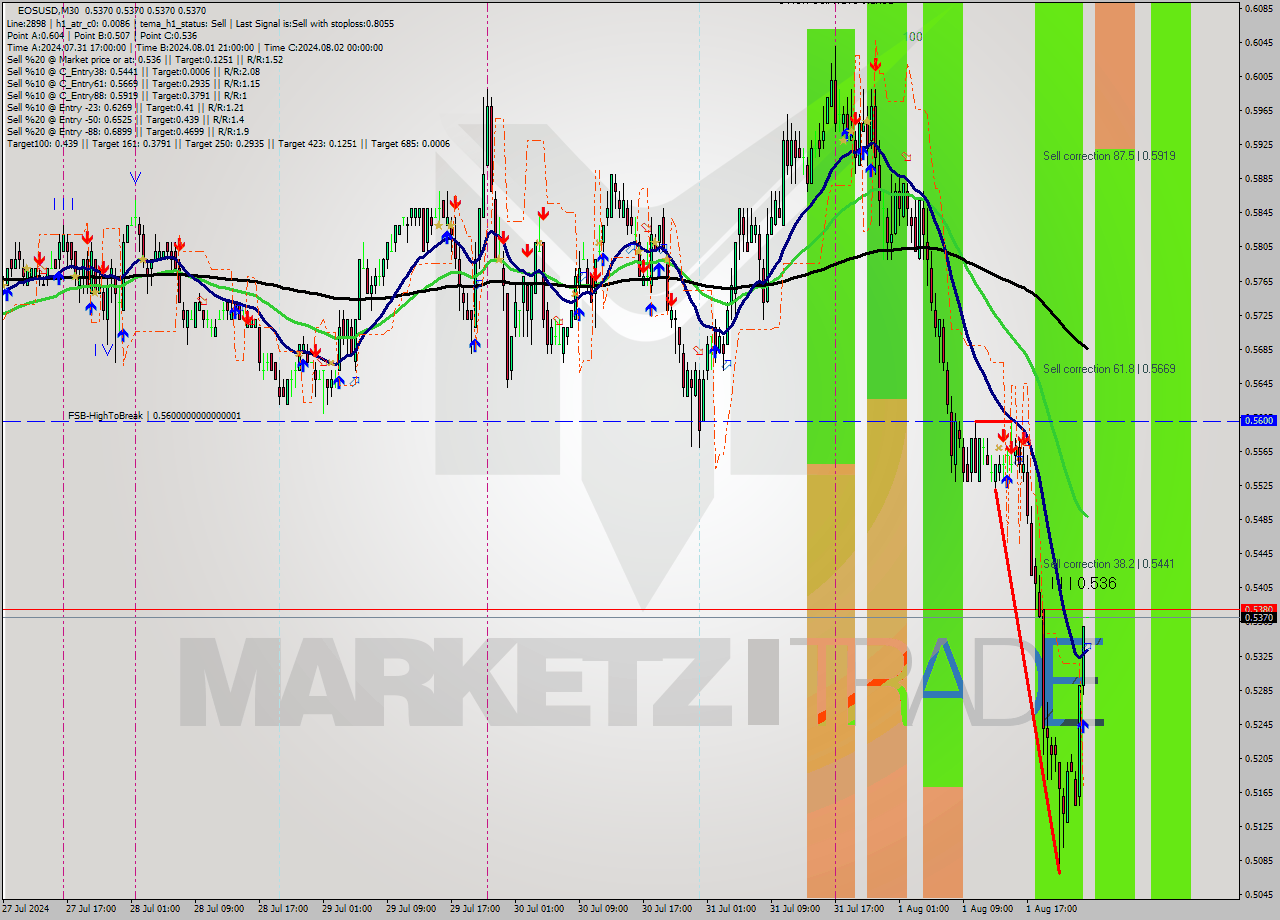The height and width of the screenshot is (920, 1280).
Task: Click the 0.6045 price axis value
Action: (x=1259, y=42)
